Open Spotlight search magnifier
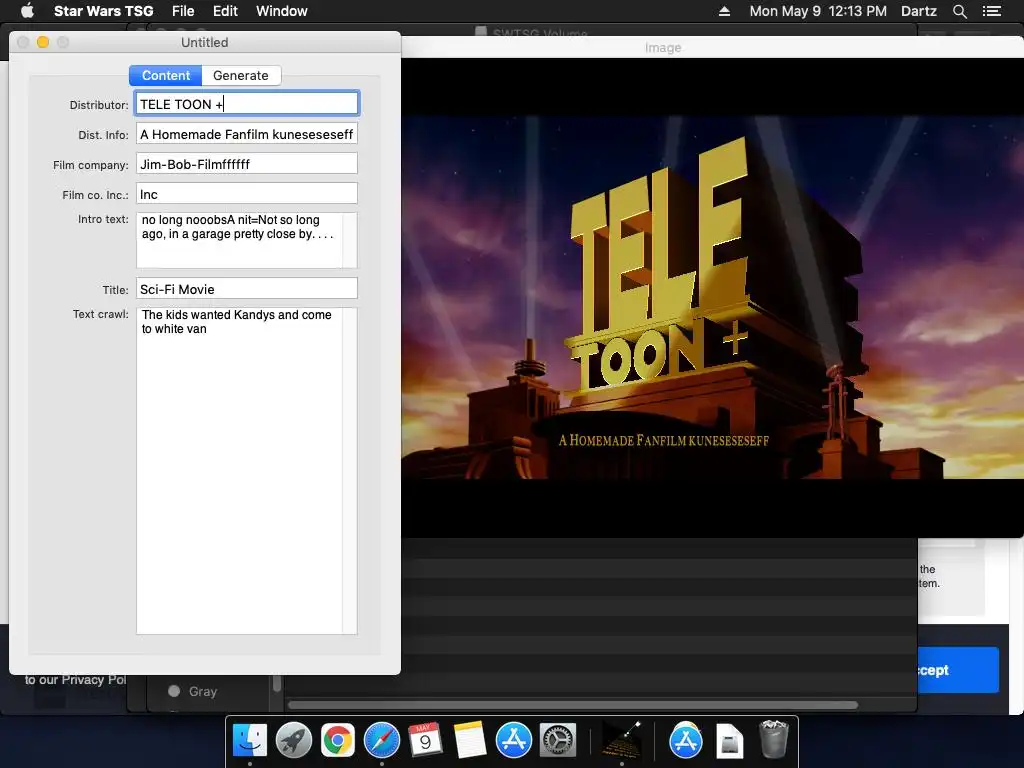This screenshot has width=1024, height=768. tap(959, 11)
